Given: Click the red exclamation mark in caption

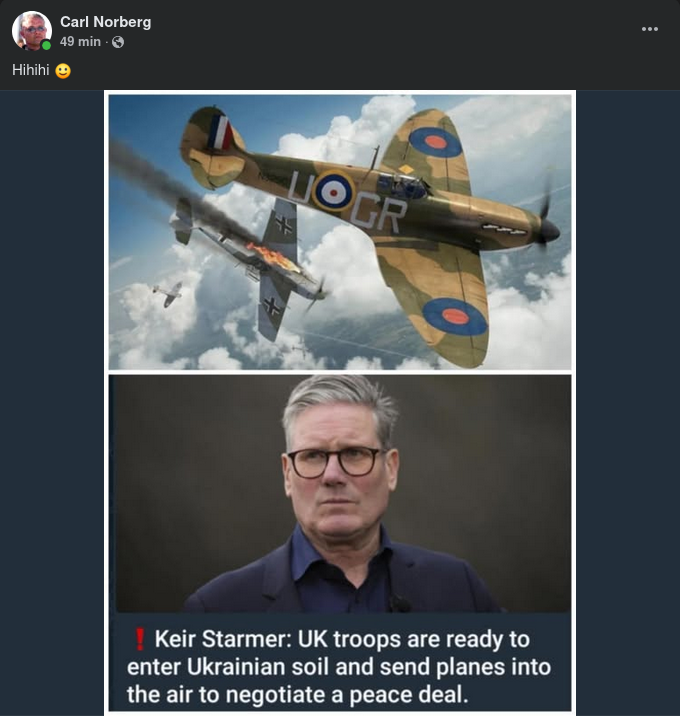Looking at the screenshot, I should [x=139, y=639].
